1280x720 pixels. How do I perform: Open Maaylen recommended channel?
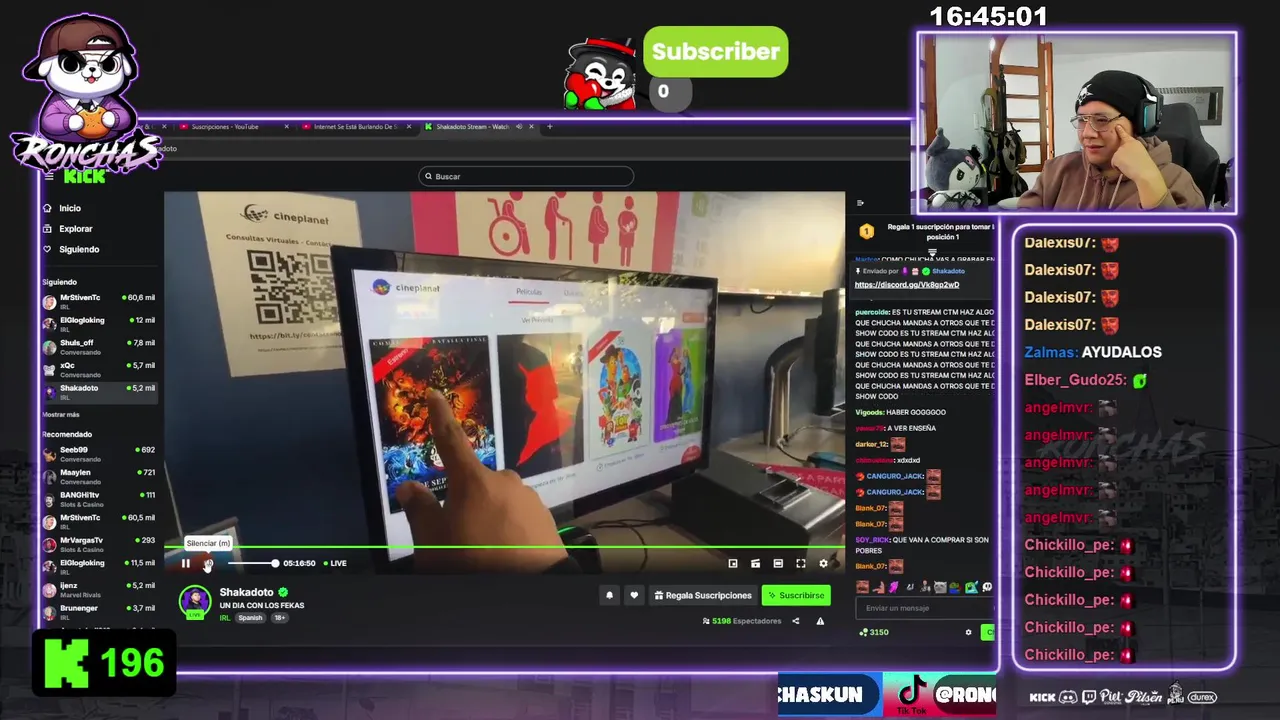coord(99,476)
